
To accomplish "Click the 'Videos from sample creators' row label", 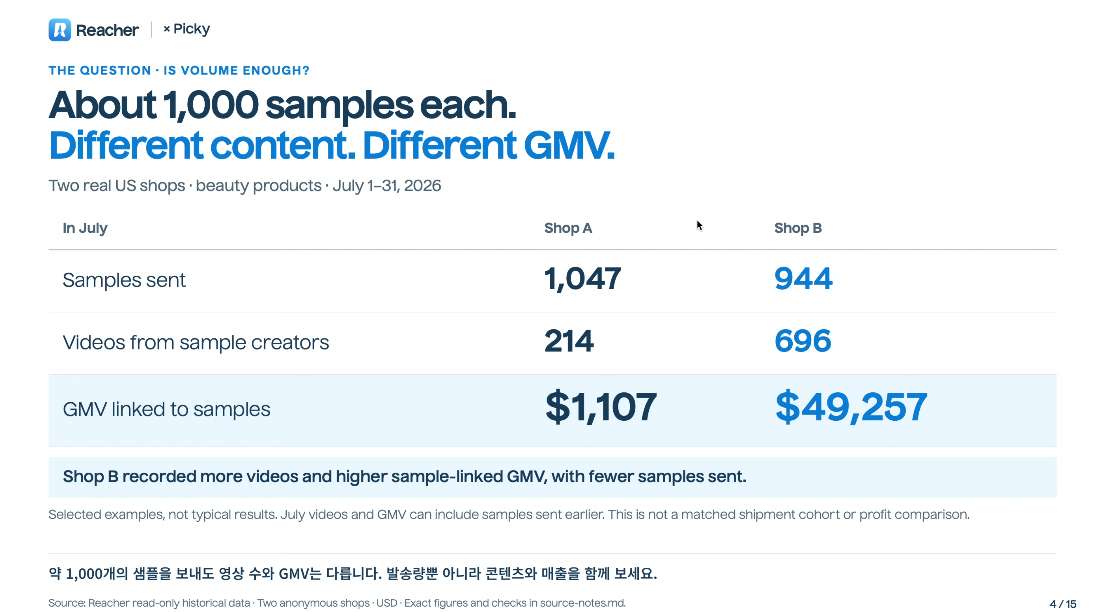I will [x=196, y=343].
